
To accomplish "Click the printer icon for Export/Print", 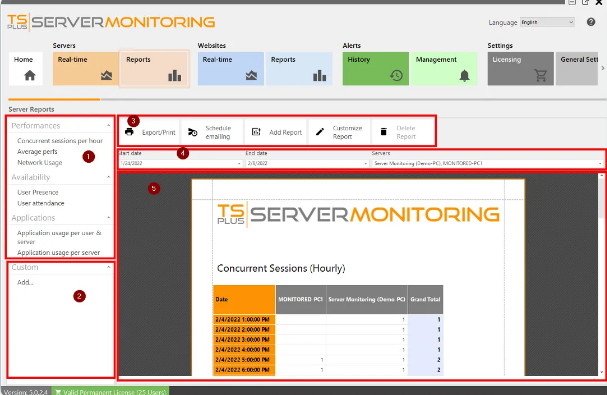I will click(129, 132).
